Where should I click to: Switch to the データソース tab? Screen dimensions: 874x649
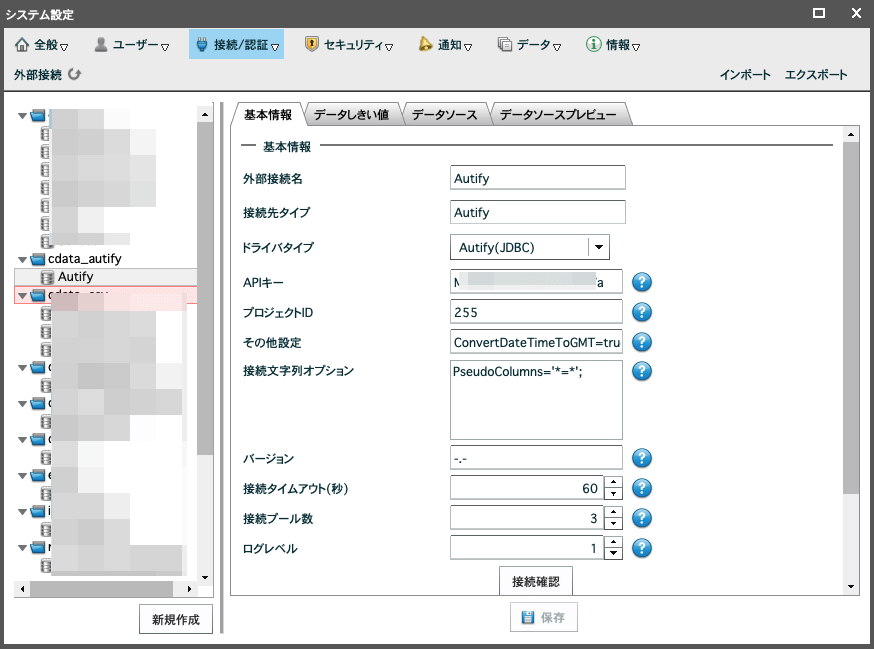pyautogui.click(x=444, y=114)
